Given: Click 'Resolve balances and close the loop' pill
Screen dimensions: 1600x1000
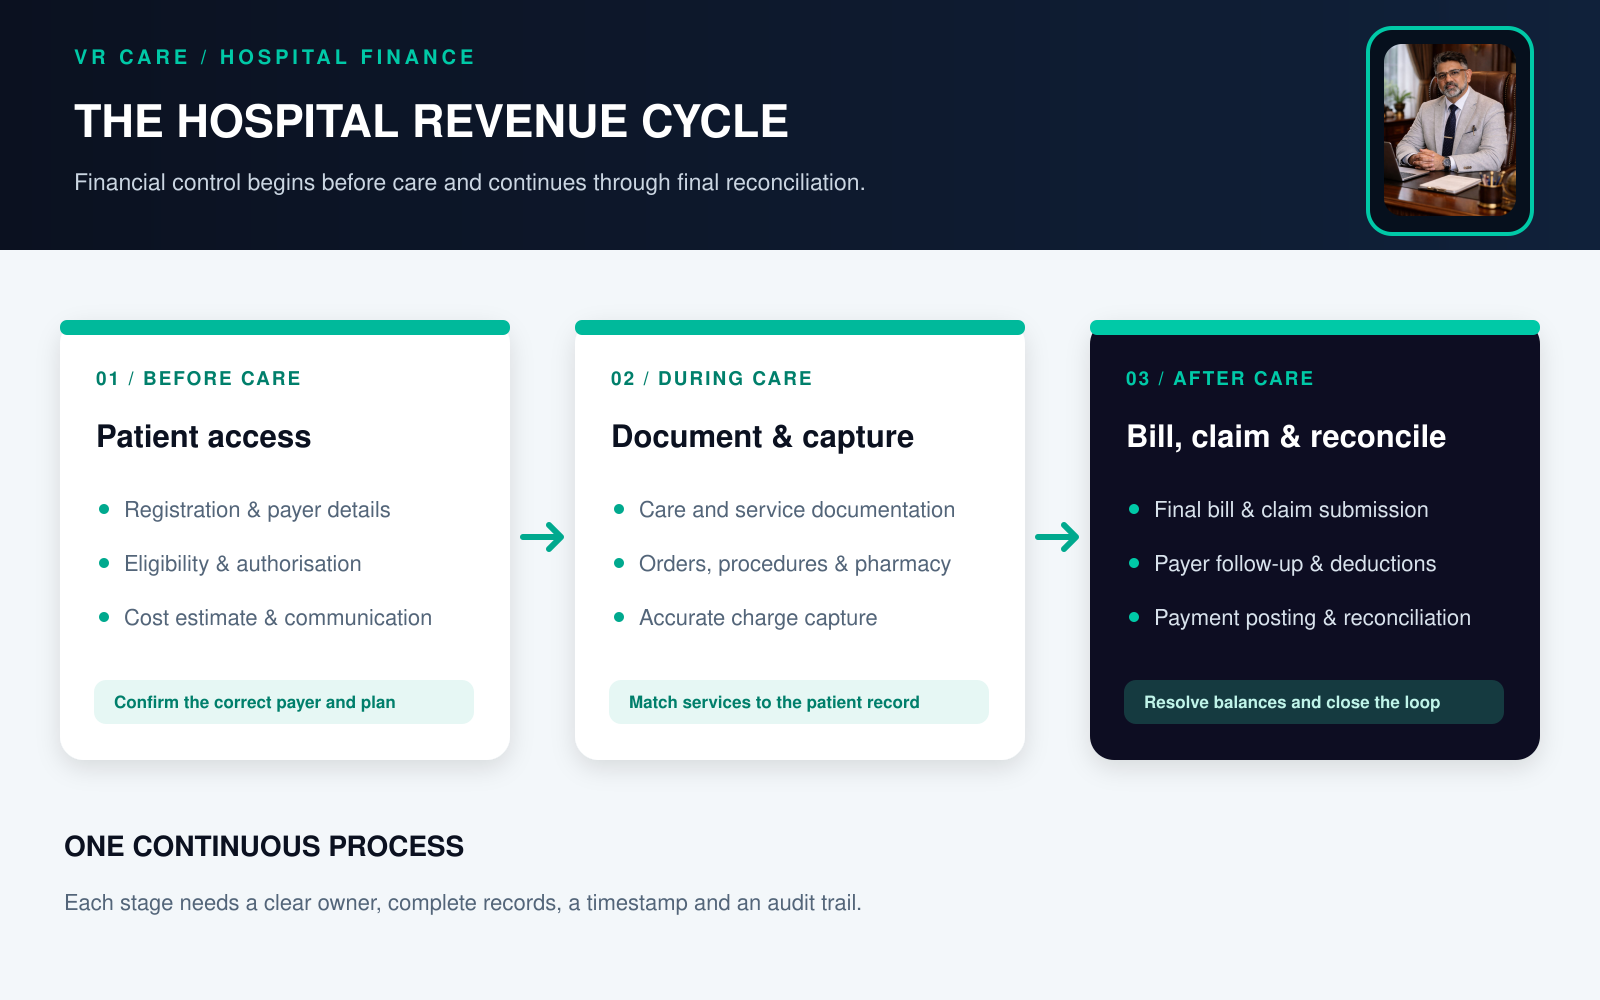Looking at the screenshot, I should point(1314,702).
